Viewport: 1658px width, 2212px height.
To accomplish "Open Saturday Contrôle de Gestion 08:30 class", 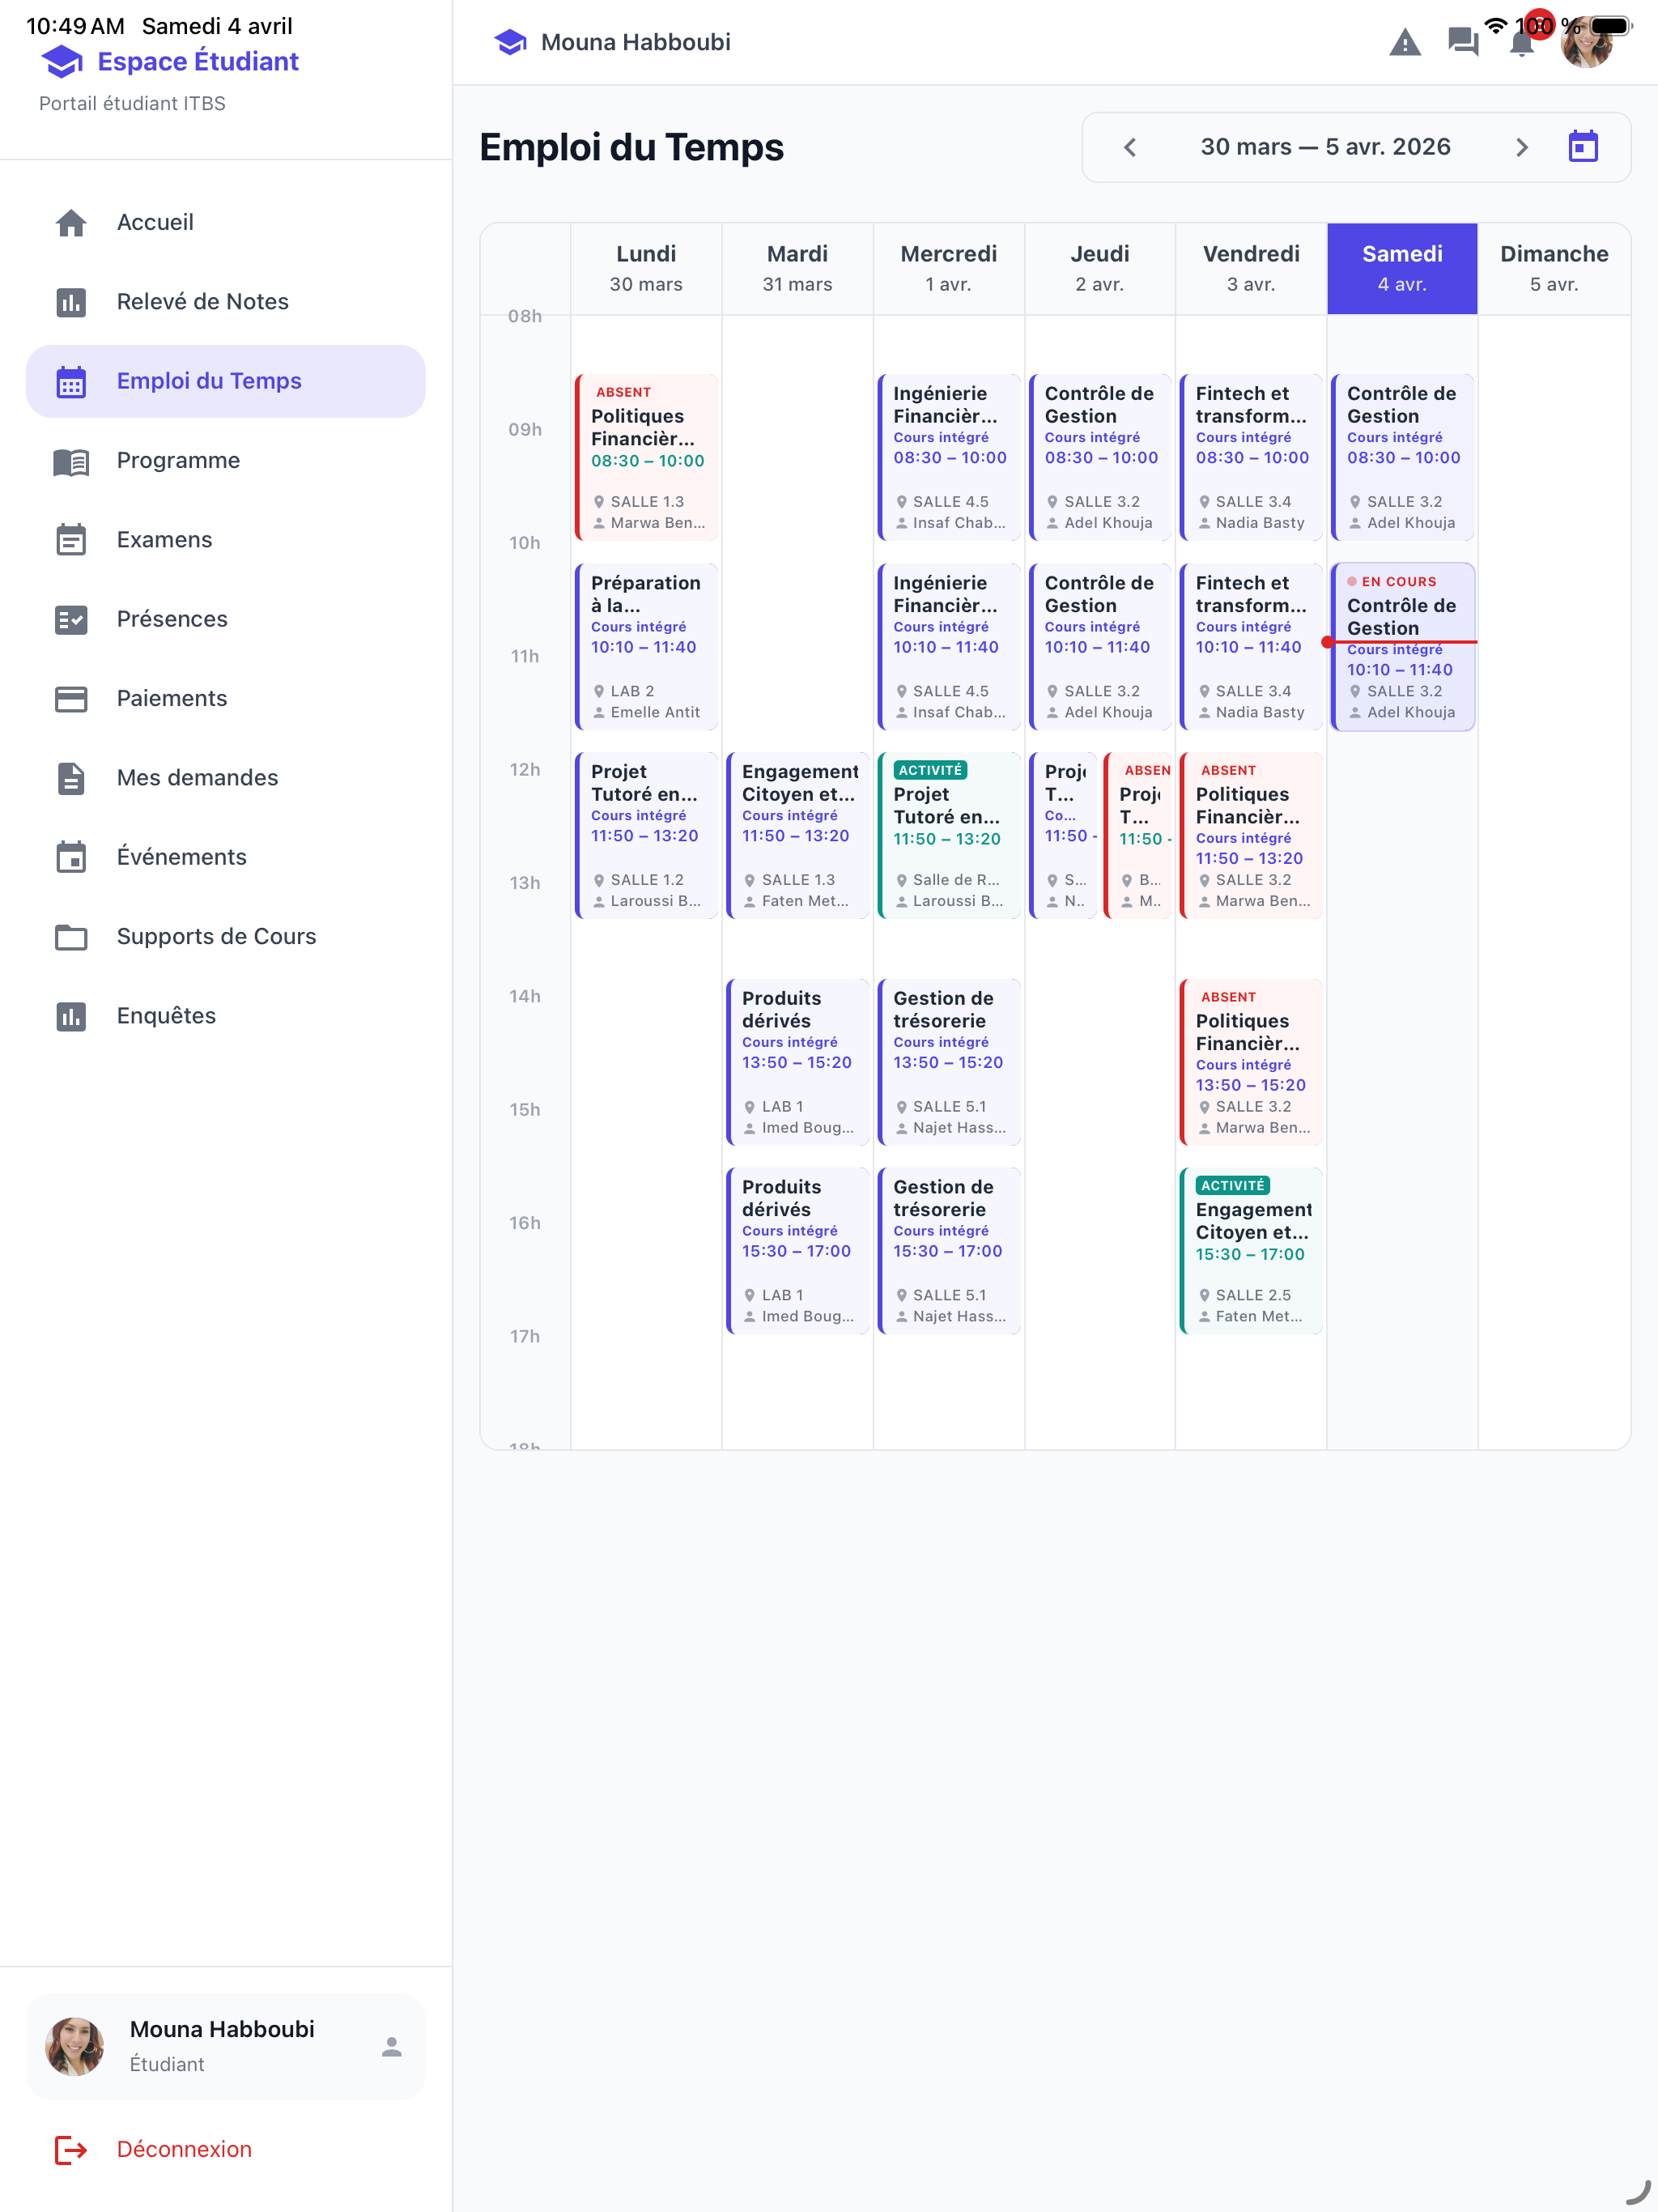I will [x=1402, y=458].
